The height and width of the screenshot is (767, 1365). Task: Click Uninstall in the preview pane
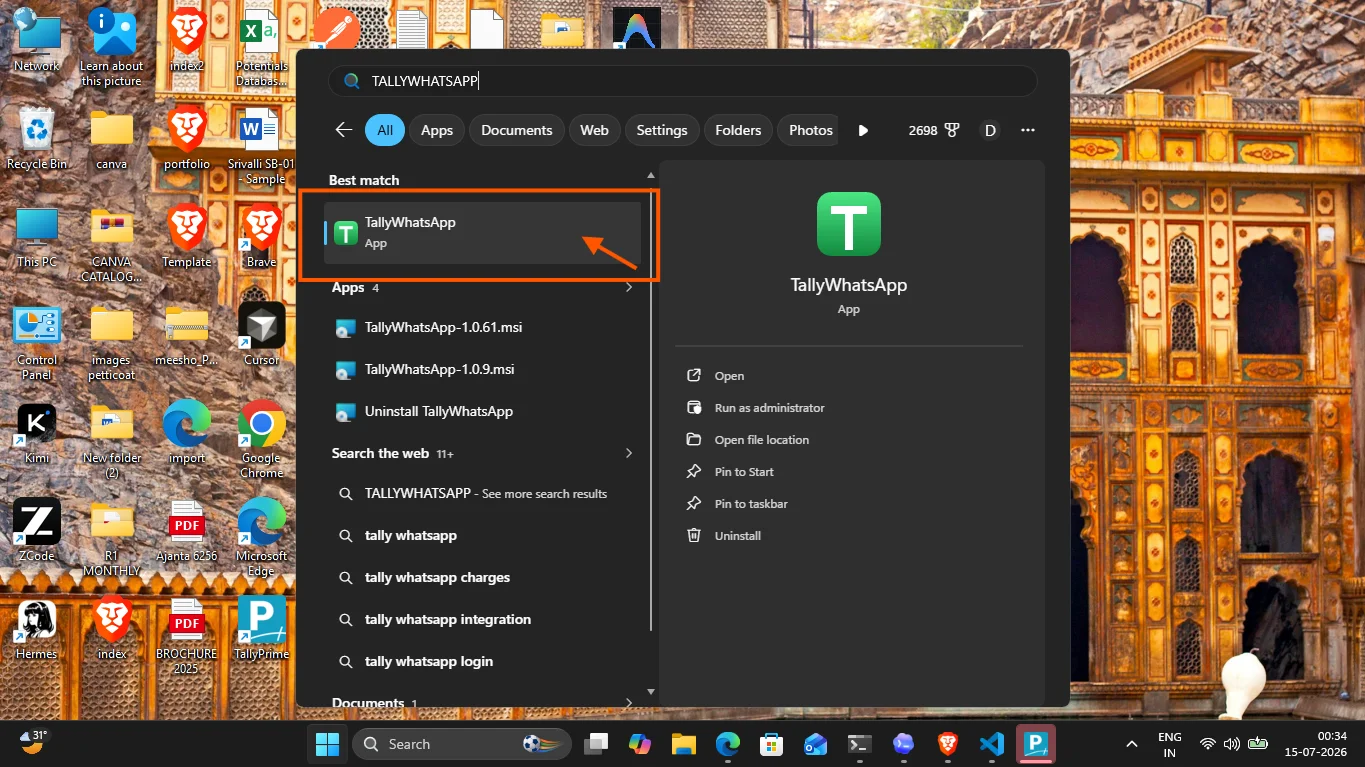pos(738,536)
